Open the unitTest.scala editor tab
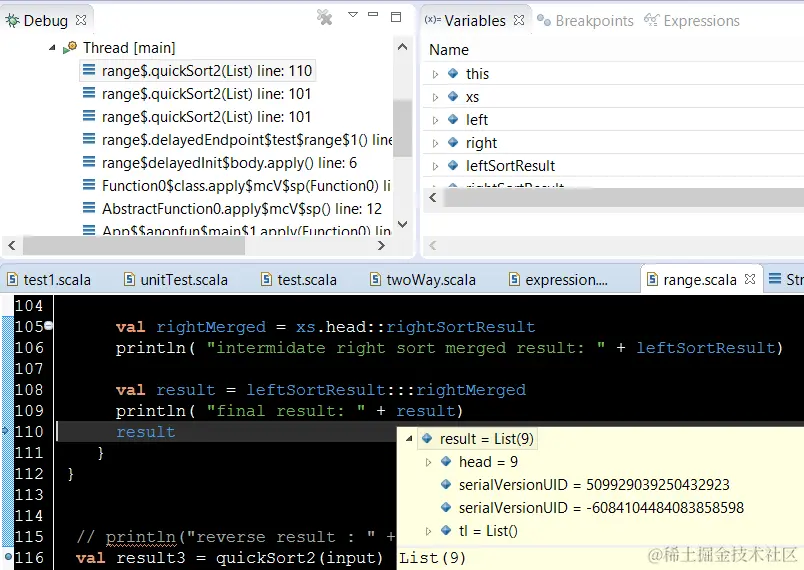Image resolution: width=804 pixels, height=570 pixels. coord(176,280)
